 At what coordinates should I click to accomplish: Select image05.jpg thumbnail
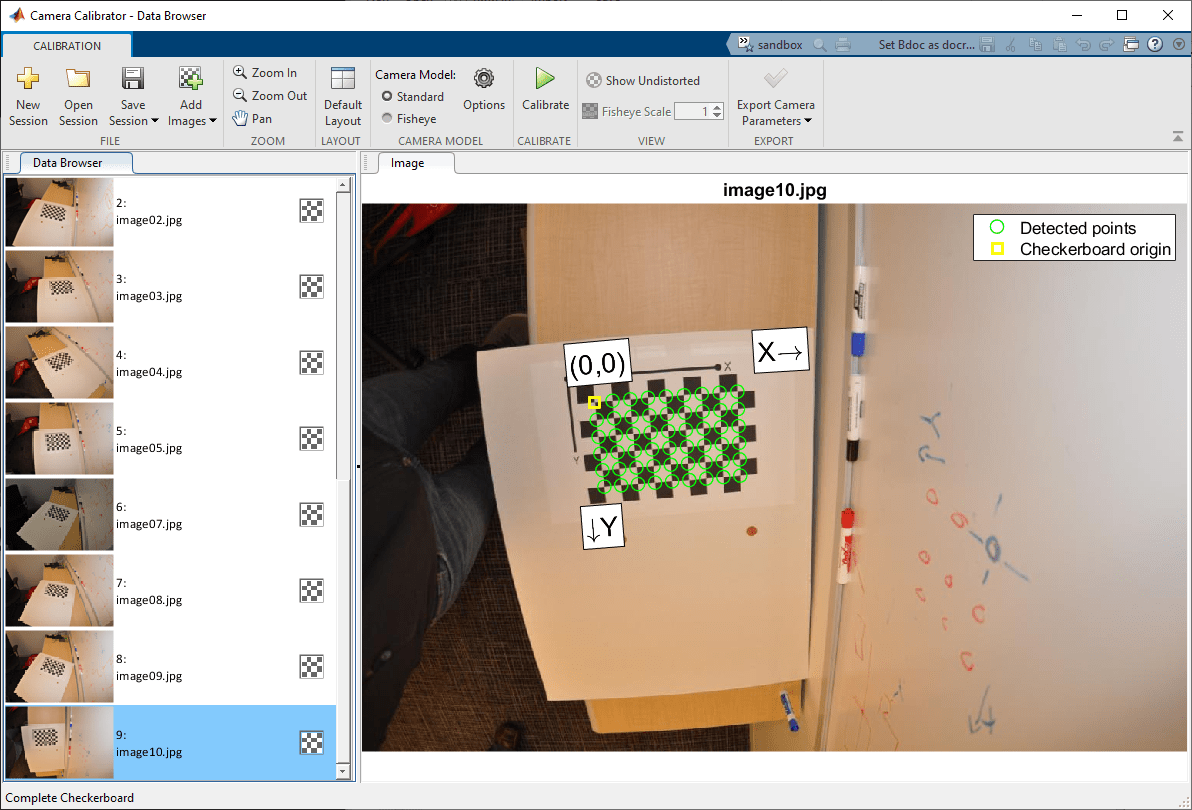[x=59, y=438]
